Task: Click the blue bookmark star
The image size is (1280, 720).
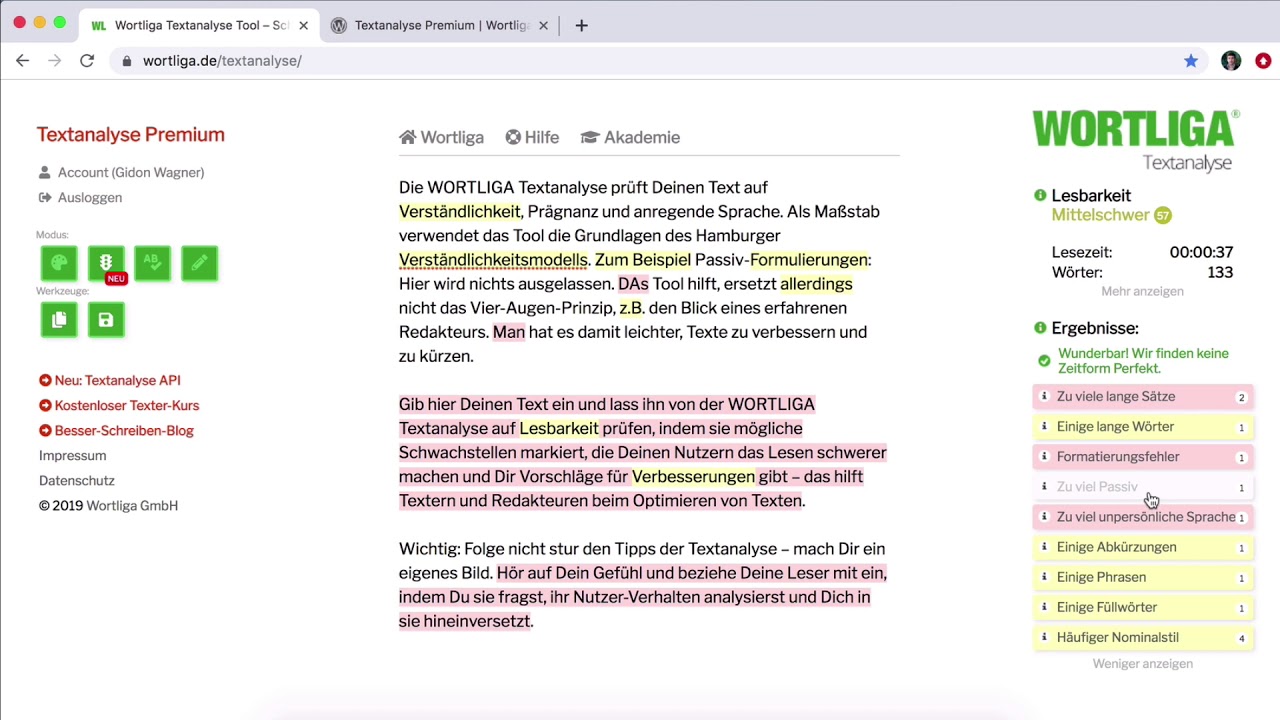Action: click(x=1191, y=61)
